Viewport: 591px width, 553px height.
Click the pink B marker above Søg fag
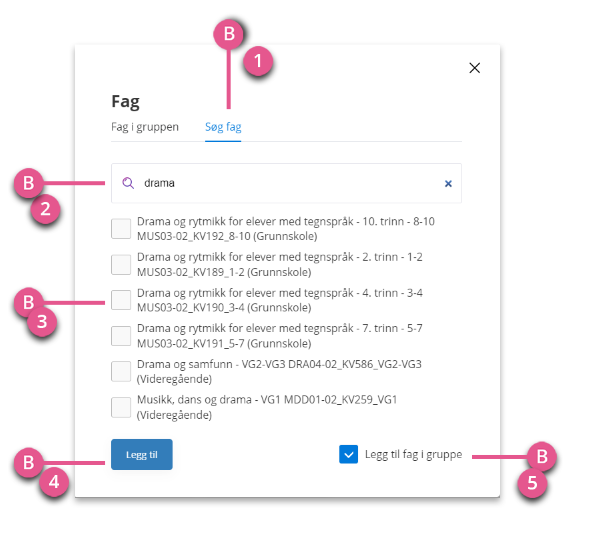click(x=228, y=34)
